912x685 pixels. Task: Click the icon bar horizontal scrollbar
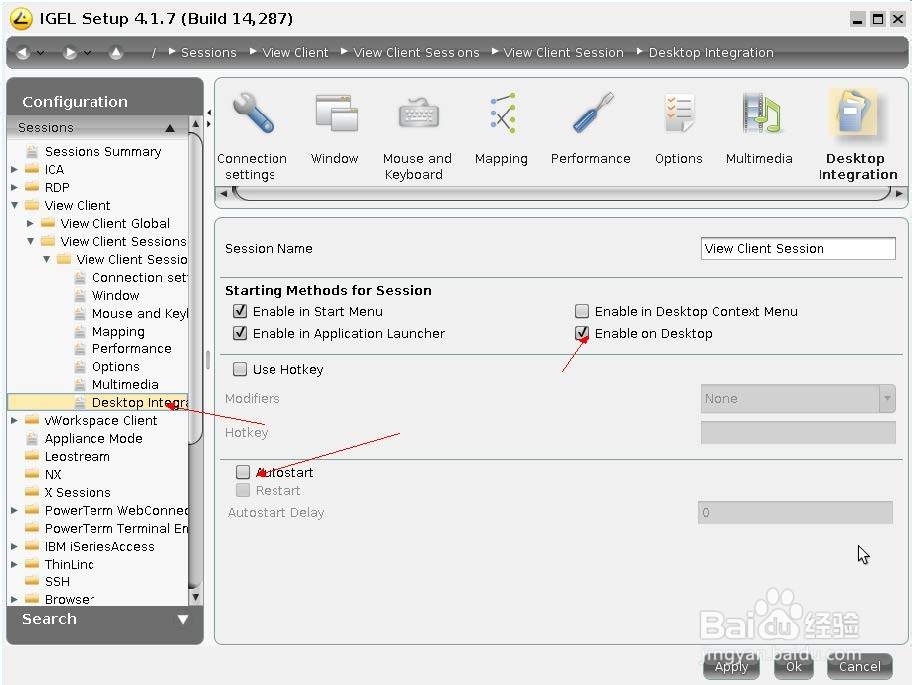562,194
